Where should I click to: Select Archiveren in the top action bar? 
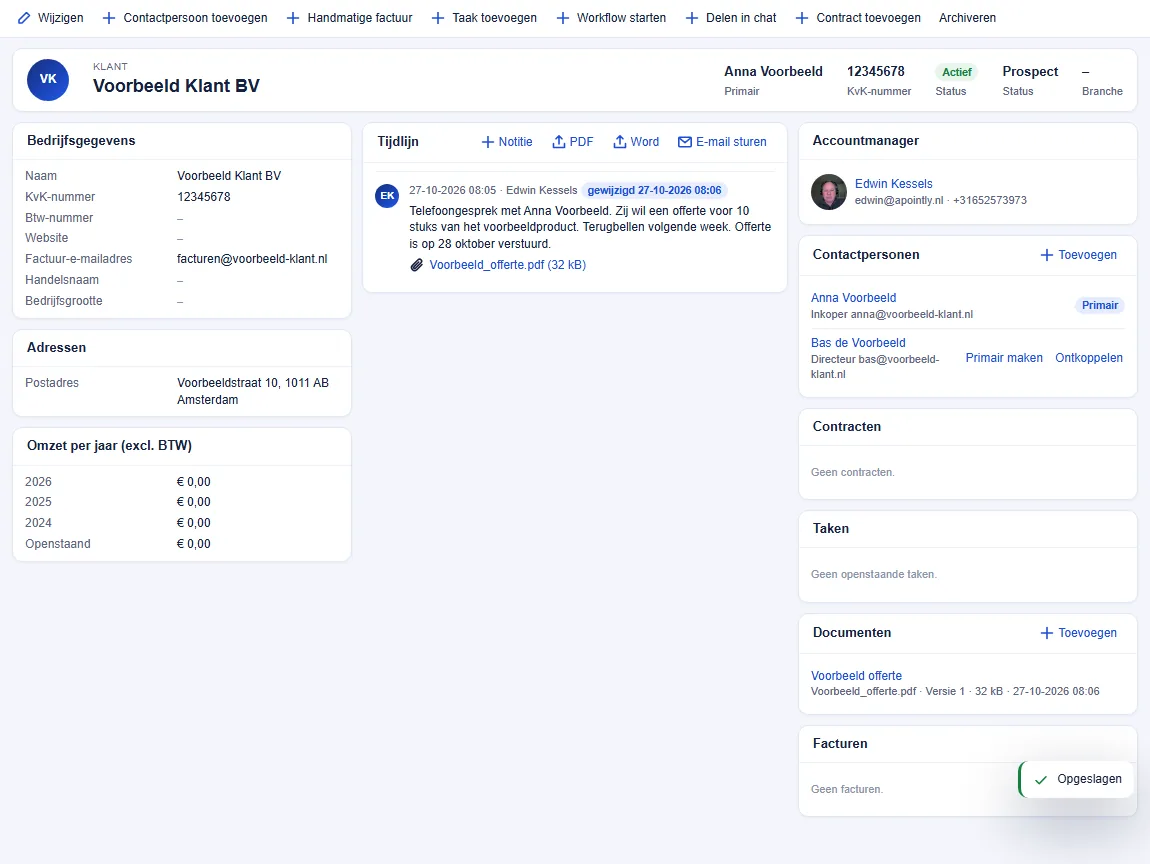[x=967, y=18]
